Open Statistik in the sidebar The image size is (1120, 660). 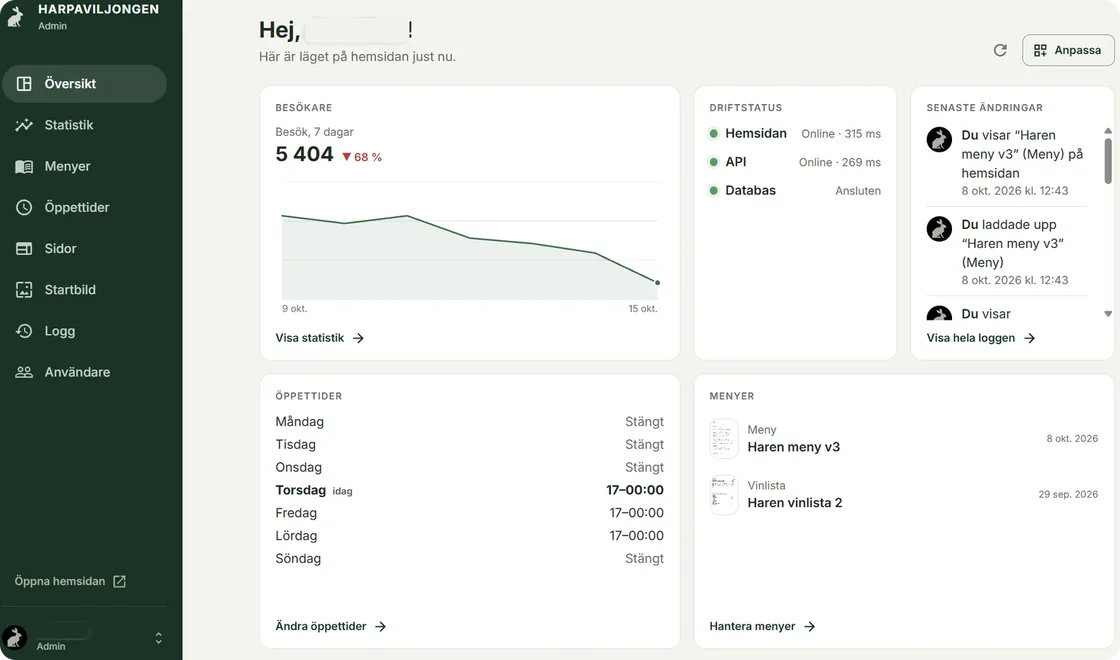84,125
